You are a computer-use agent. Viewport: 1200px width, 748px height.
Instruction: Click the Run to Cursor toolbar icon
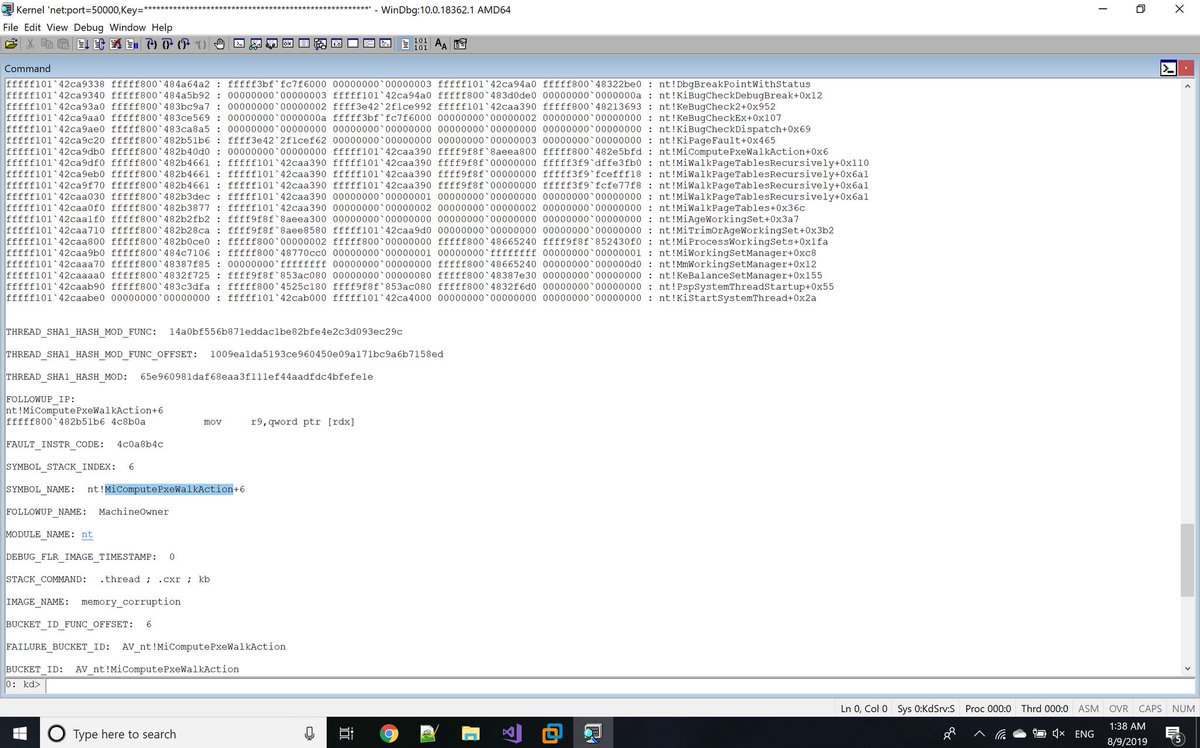[x=200, y=44]
